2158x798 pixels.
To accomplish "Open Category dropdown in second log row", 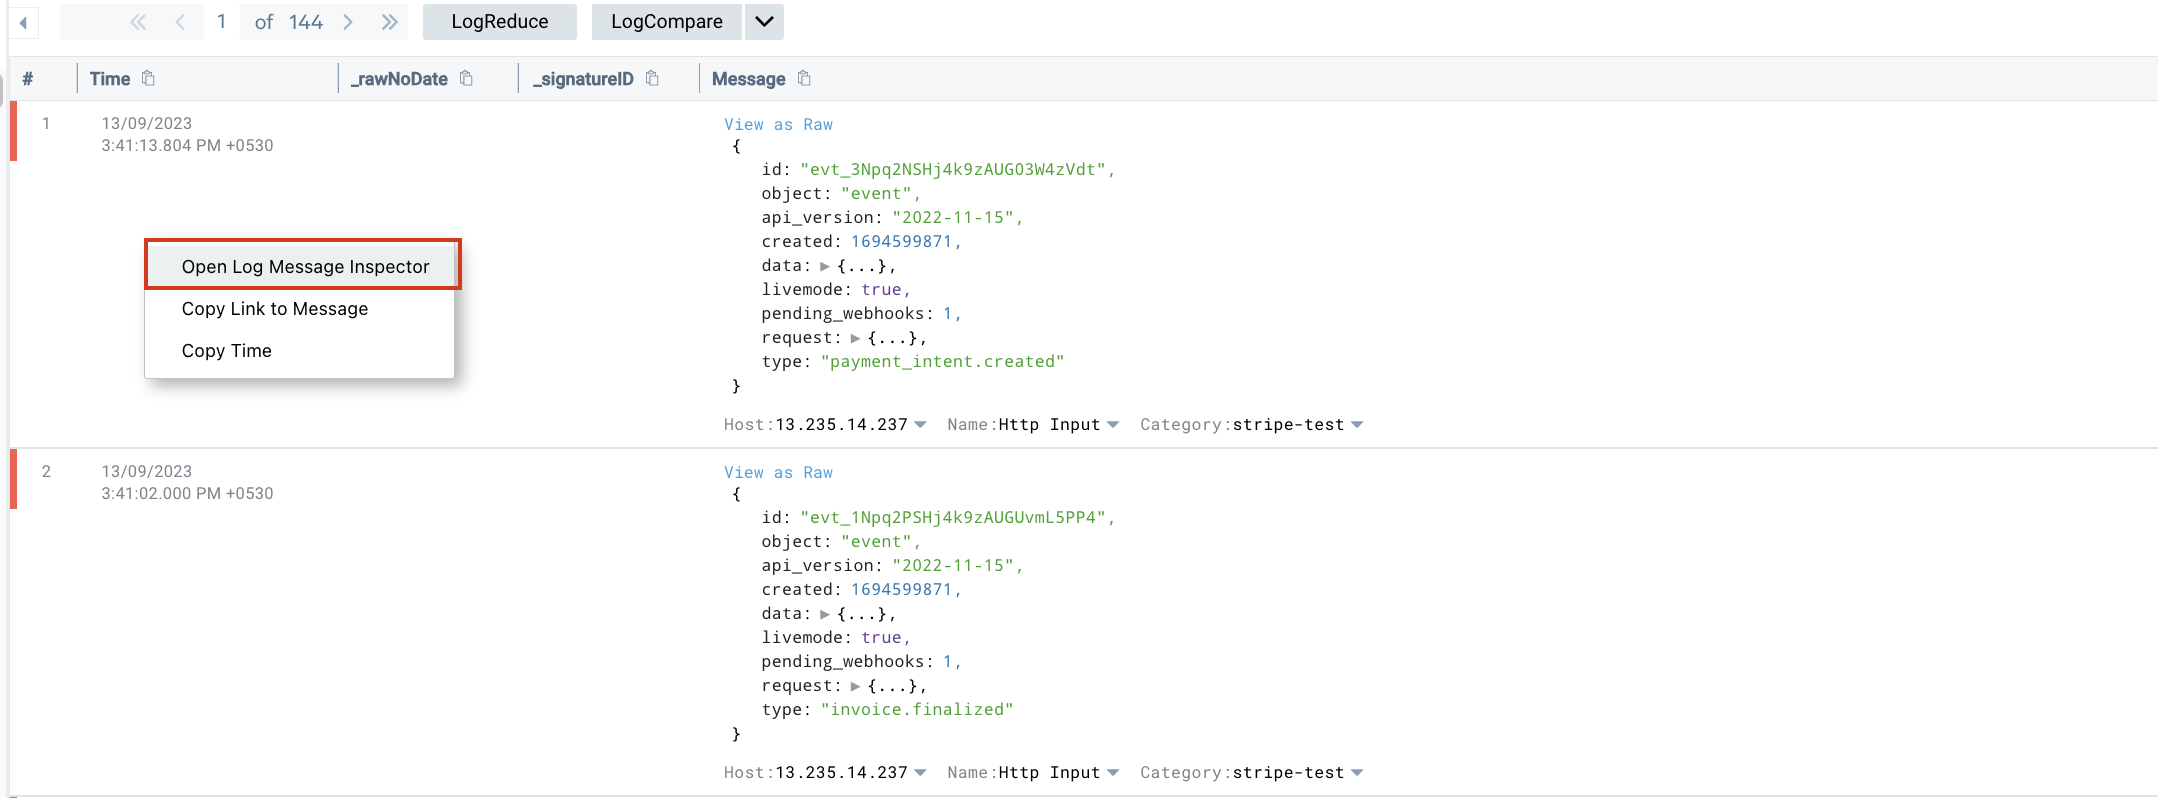I will point(1357,773).
